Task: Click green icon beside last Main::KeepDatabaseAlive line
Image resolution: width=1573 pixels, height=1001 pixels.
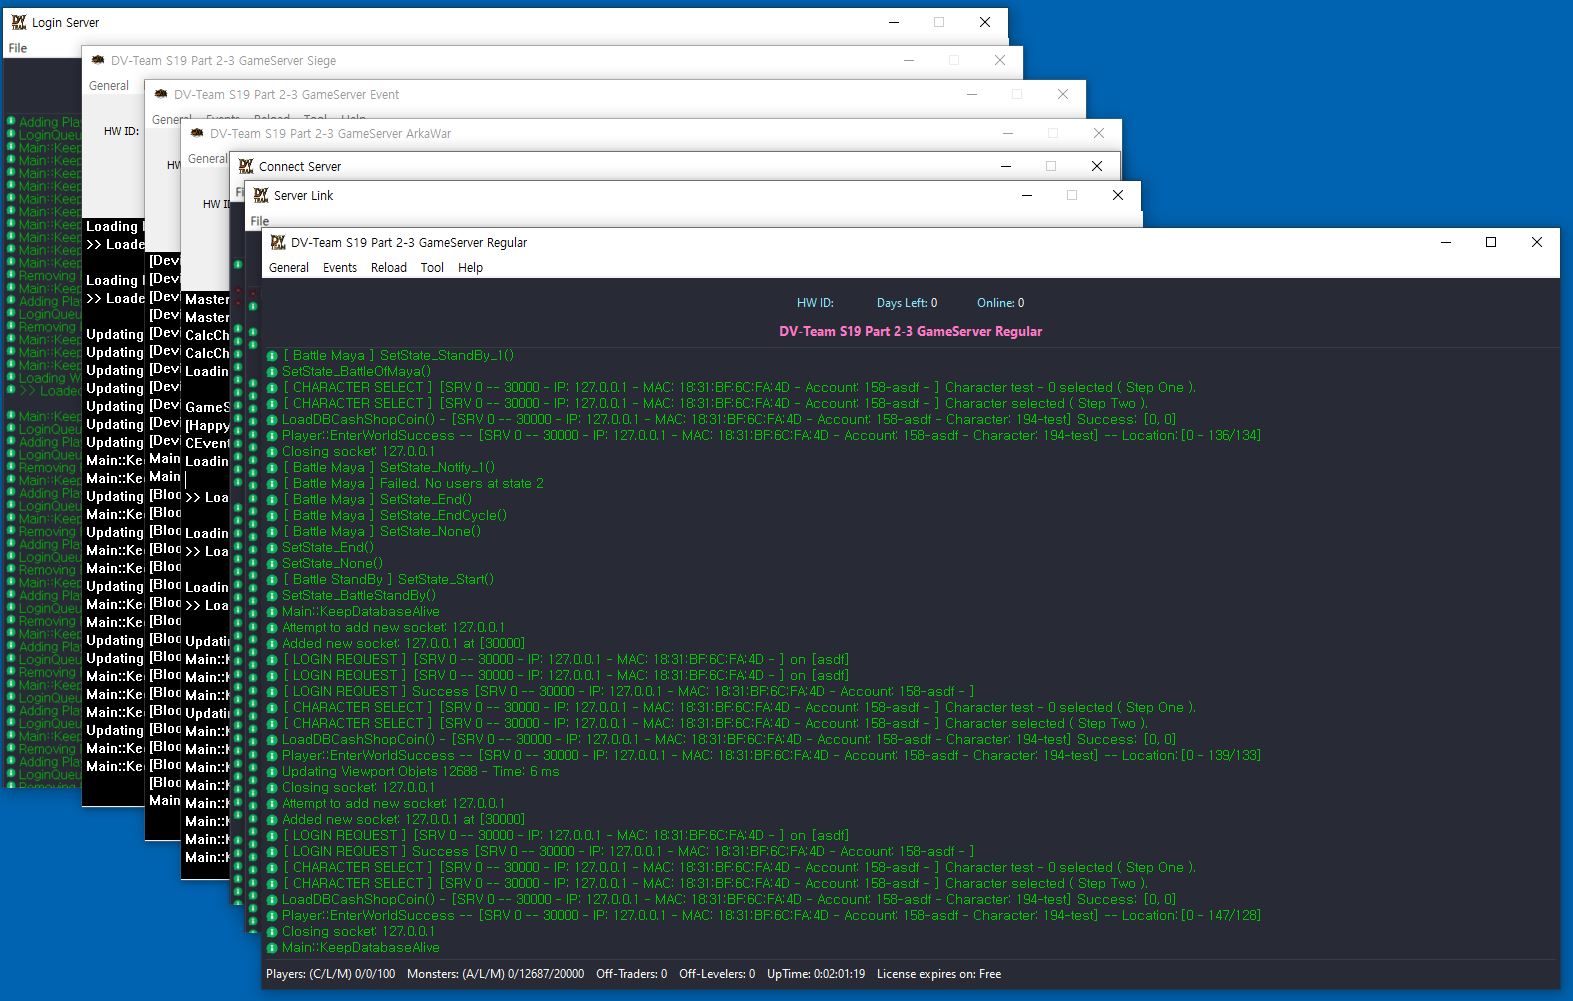Action: click(x=272, y=948)
